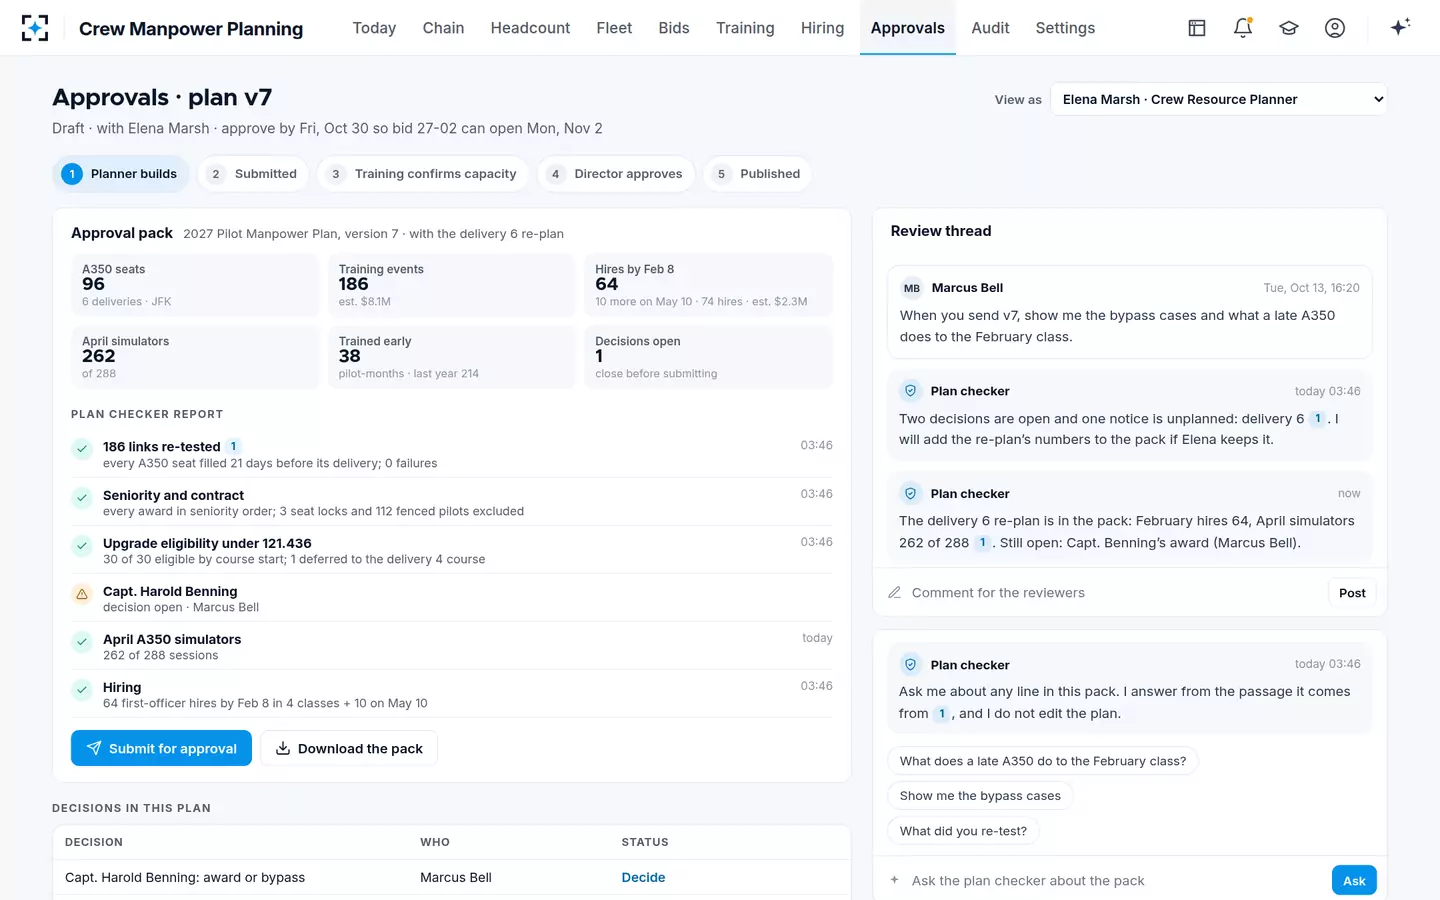Click the shield icon on the 'now' Plan checker message

911,494
